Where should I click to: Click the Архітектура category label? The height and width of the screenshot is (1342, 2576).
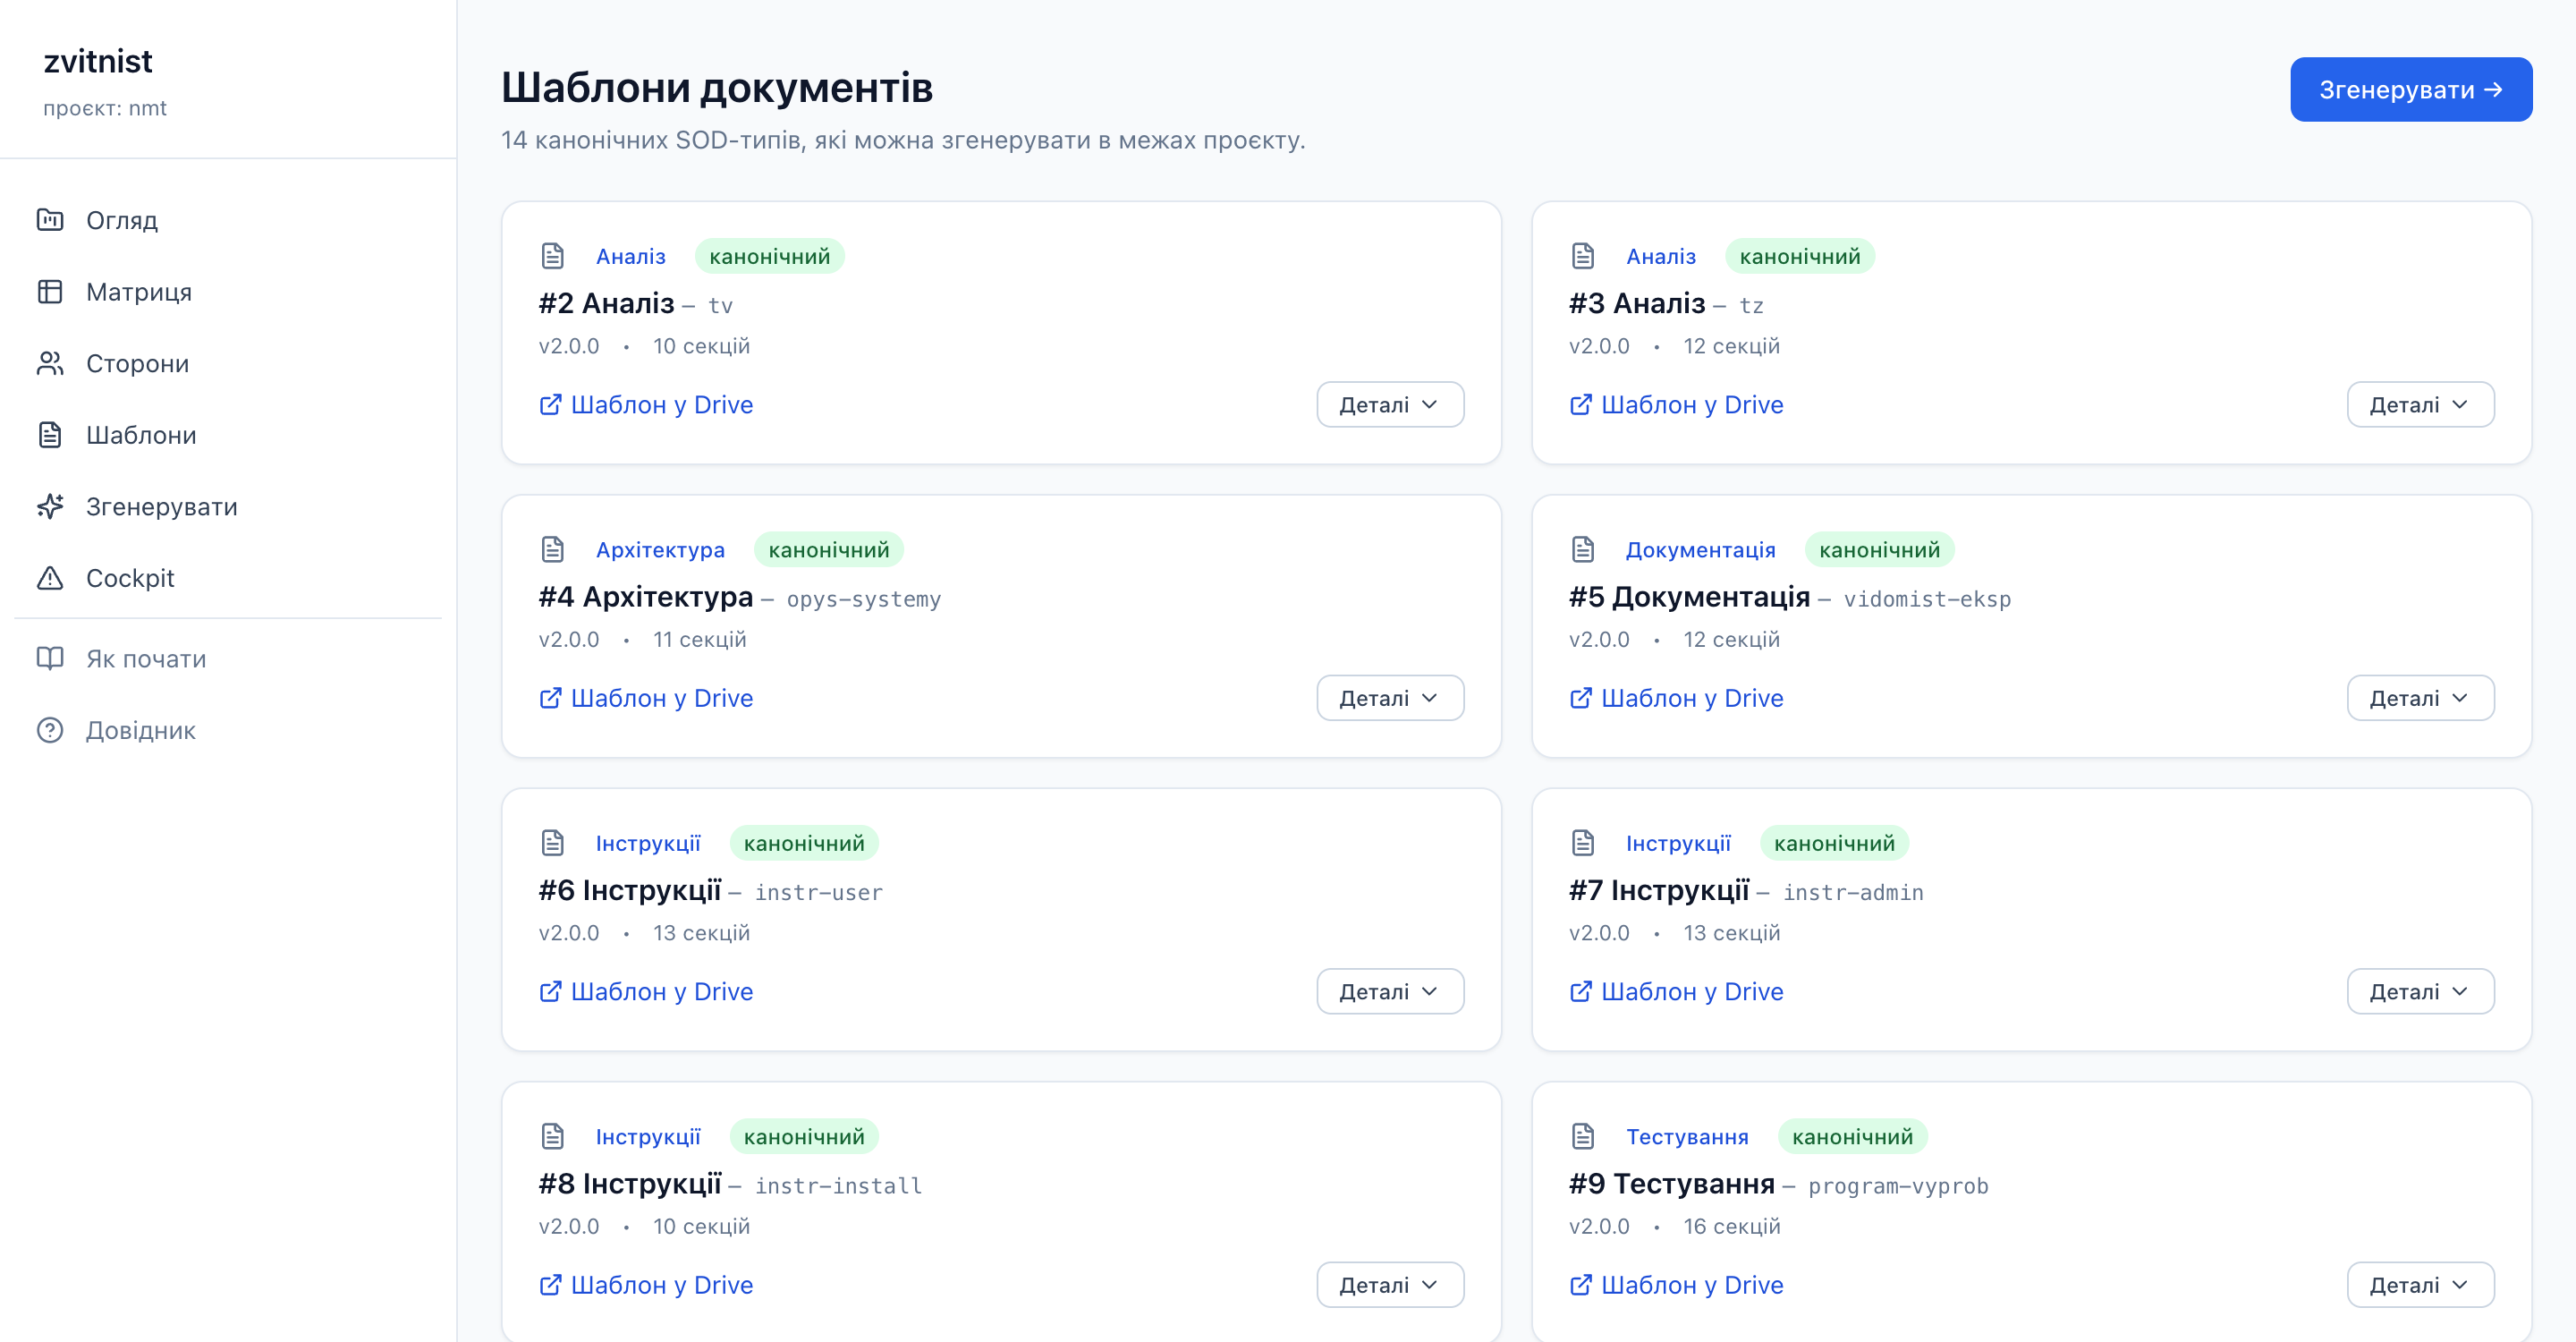[x=660, y=550]
